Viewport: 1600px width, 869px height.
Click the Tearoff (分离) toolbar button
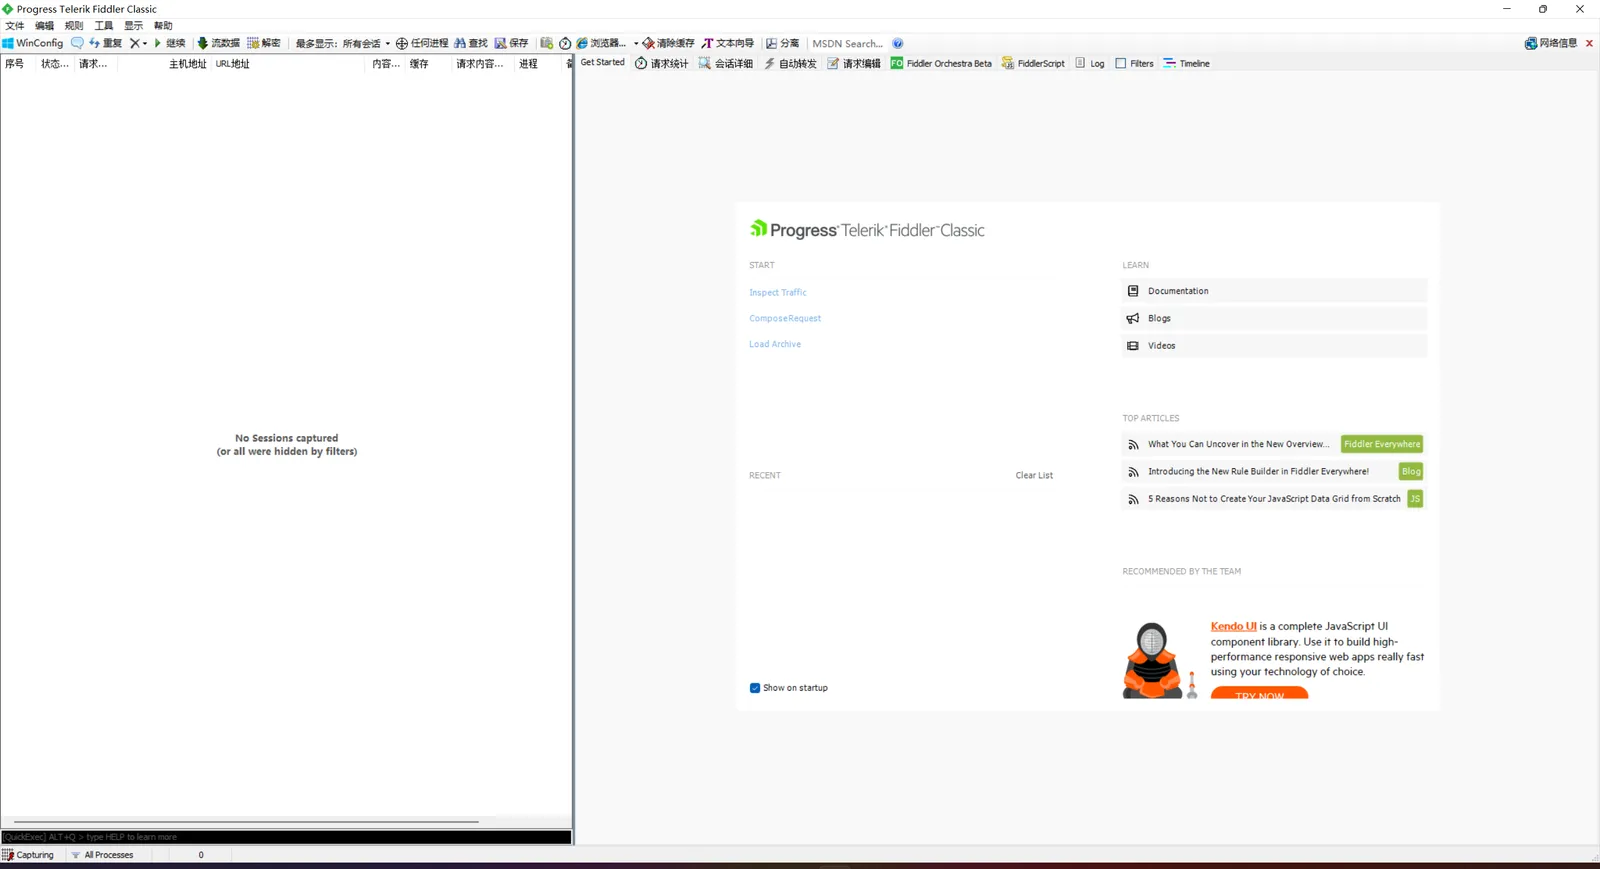(783, 43)
